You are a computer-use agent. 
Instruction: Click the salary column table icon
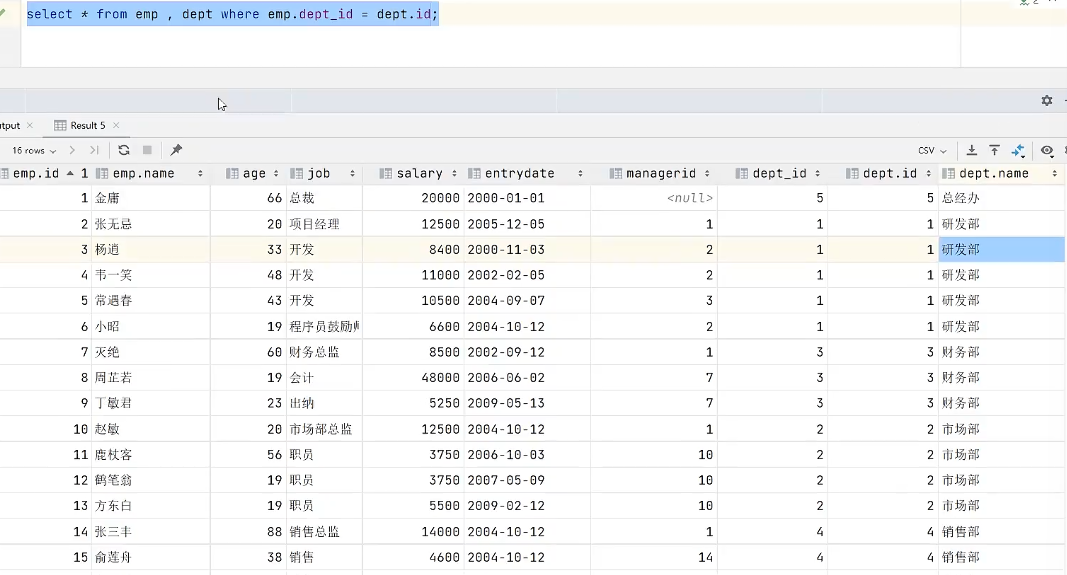386,174
